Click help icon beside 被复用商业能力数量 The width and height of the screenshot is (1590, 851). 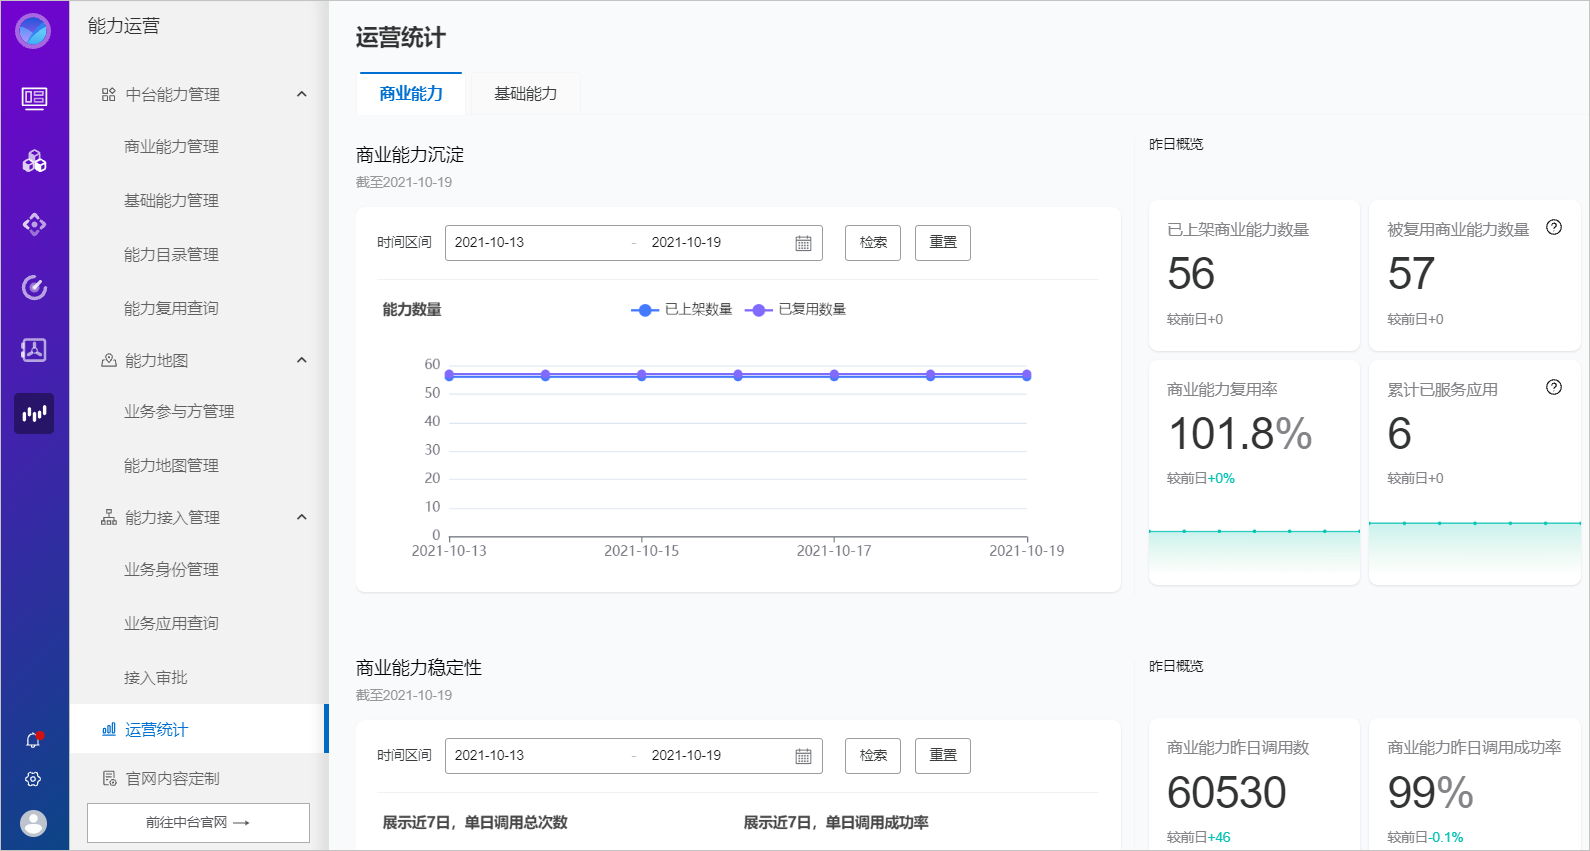[x=1554, y=227]
